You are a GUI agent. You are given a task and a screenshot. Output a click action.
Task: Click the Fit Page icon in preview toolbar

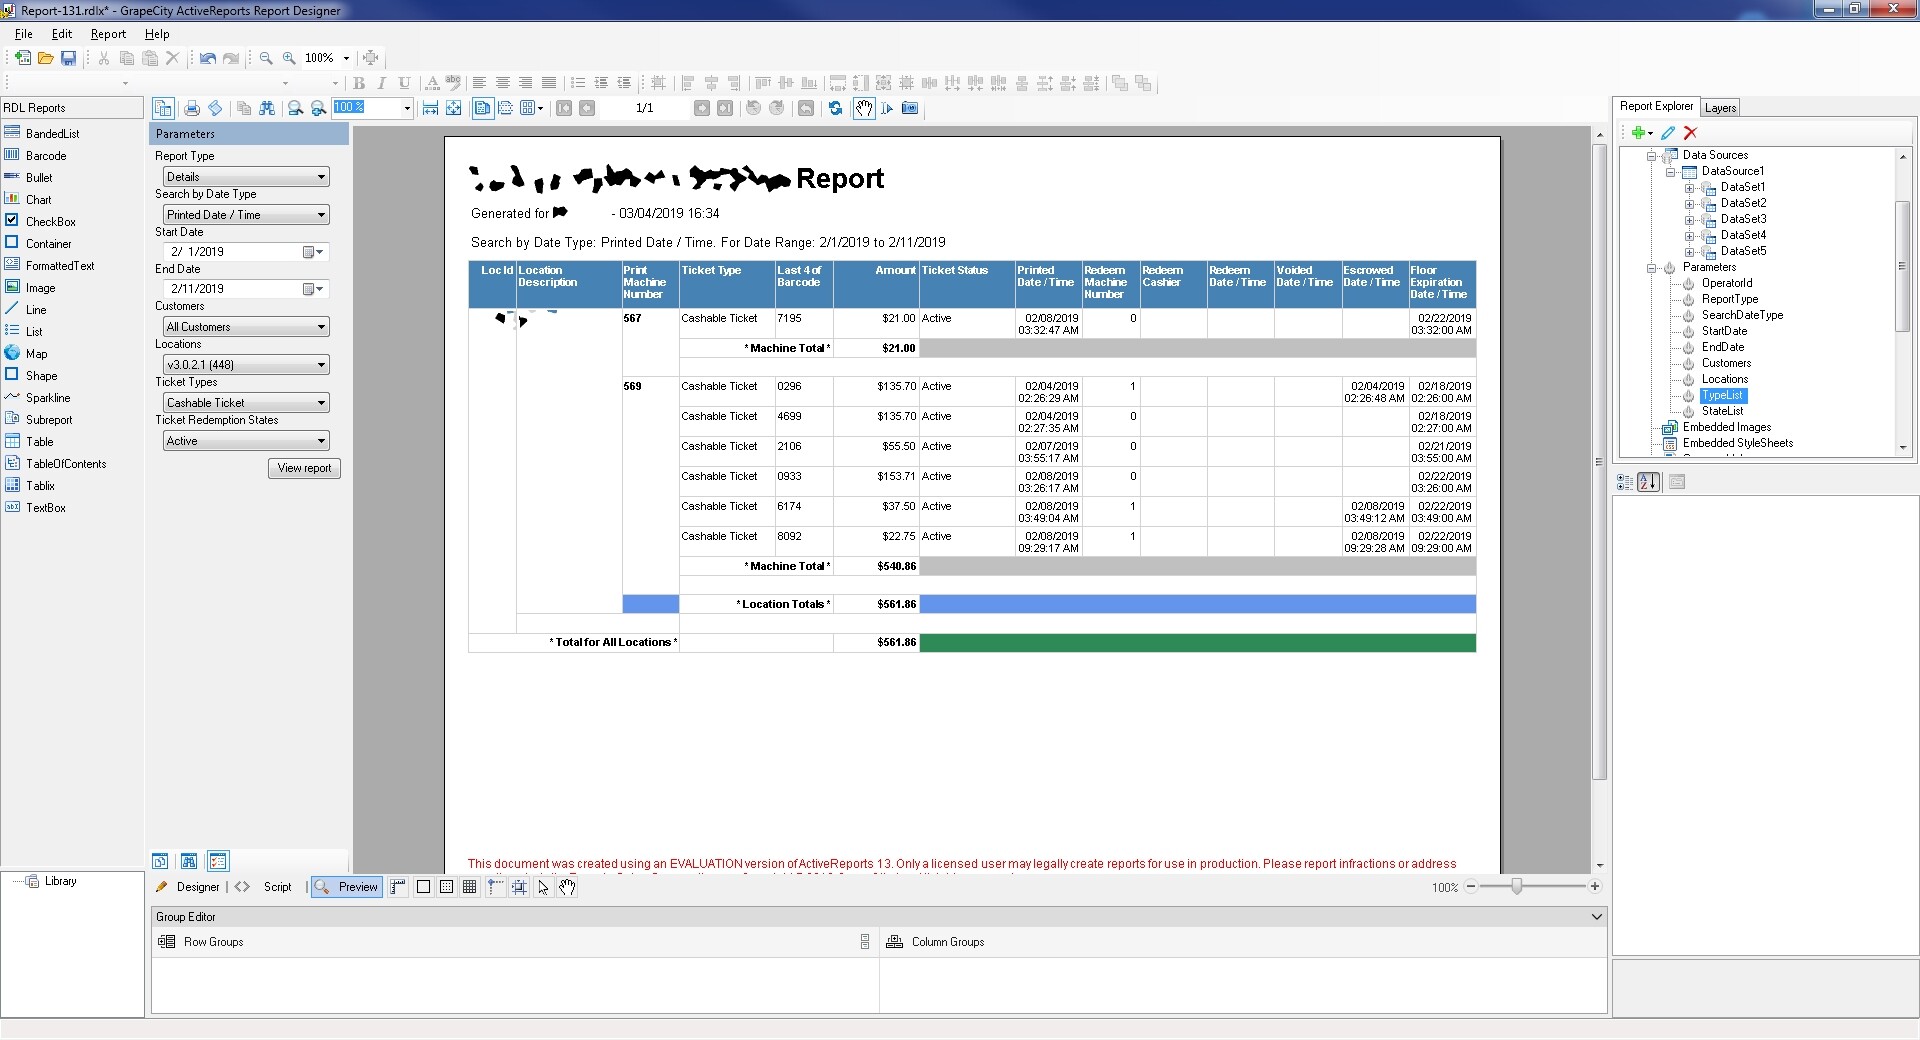click(453, 108)
